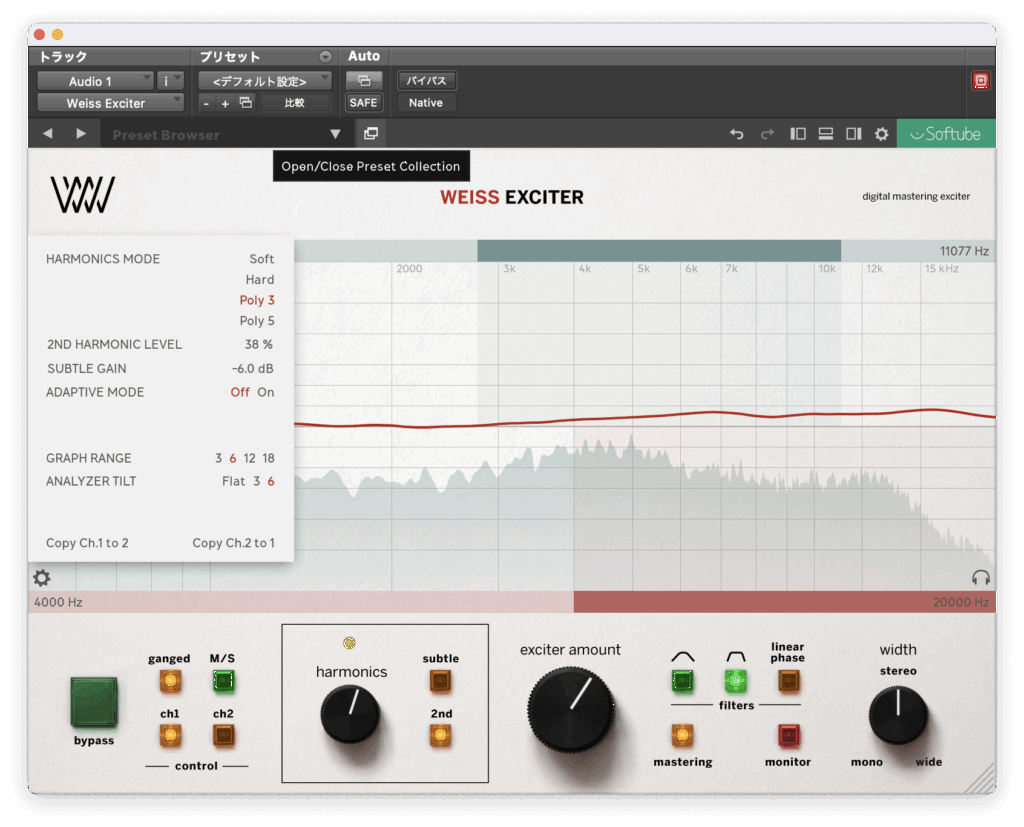Select Poly 5 harmonics mode
The image size is (1024, 827).
pos(257,321)
